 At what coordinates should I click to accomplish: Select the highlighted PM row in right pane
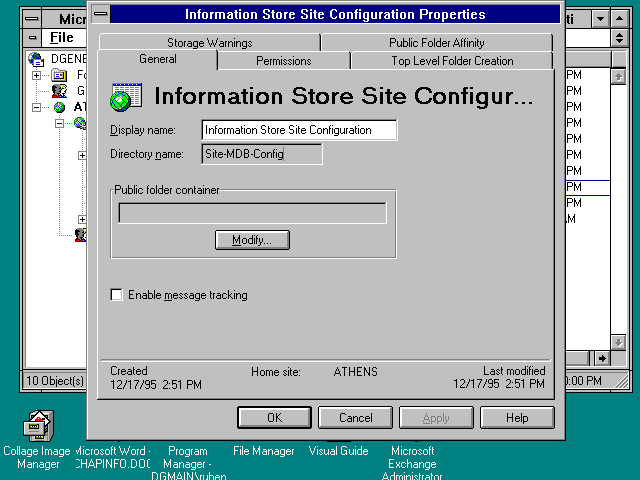click(x=588, y=187)
